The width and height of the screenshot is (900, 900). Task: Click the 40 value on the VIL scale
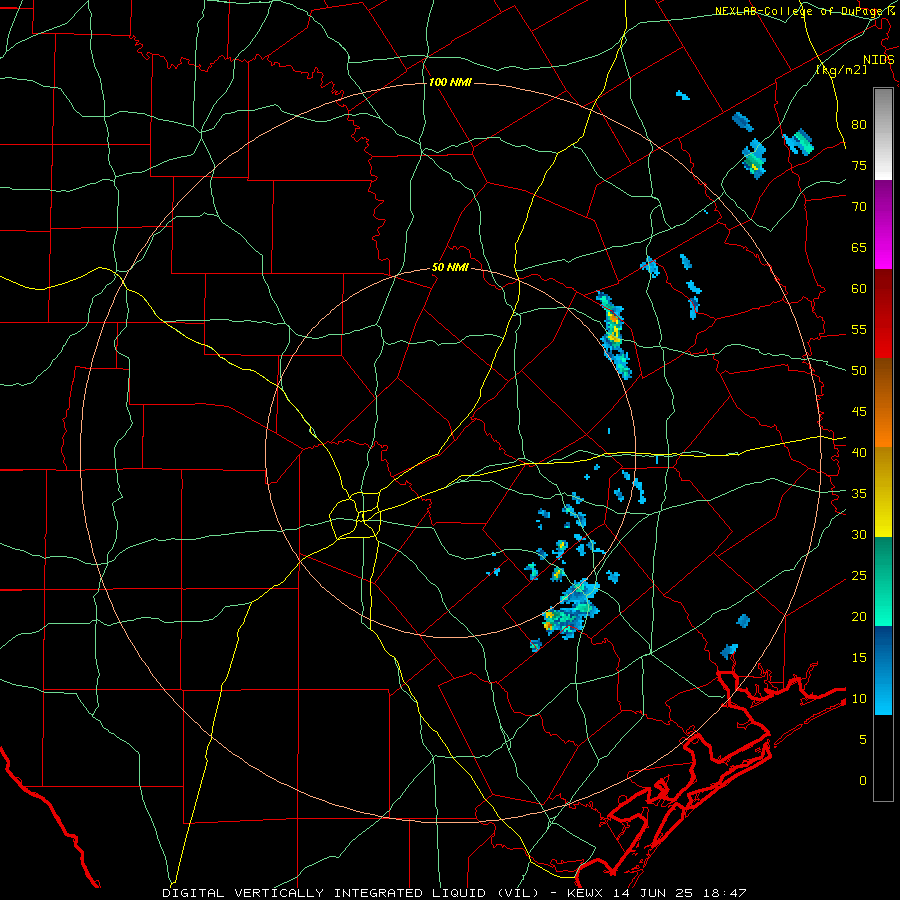859,453
